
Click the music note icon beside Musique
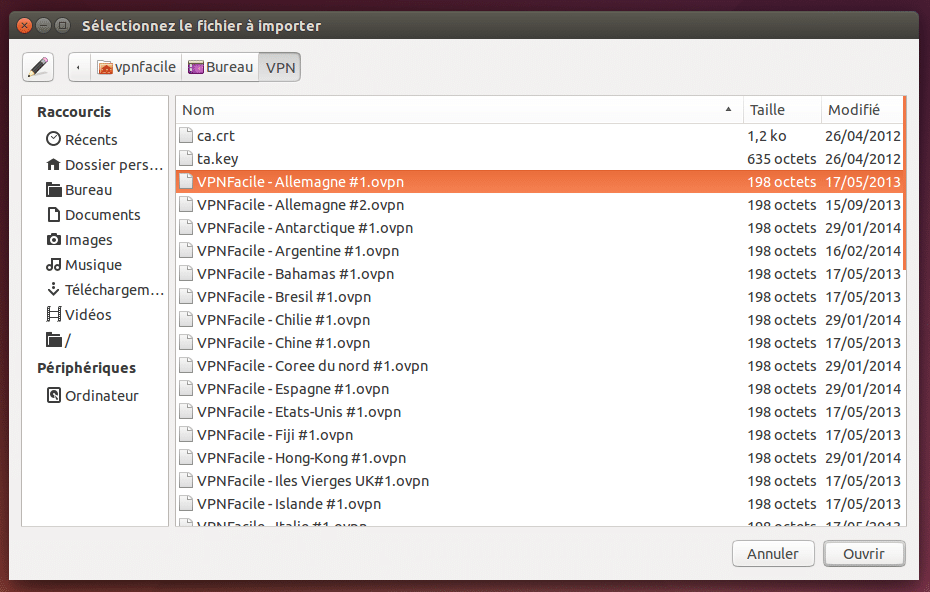pos(53,264)
